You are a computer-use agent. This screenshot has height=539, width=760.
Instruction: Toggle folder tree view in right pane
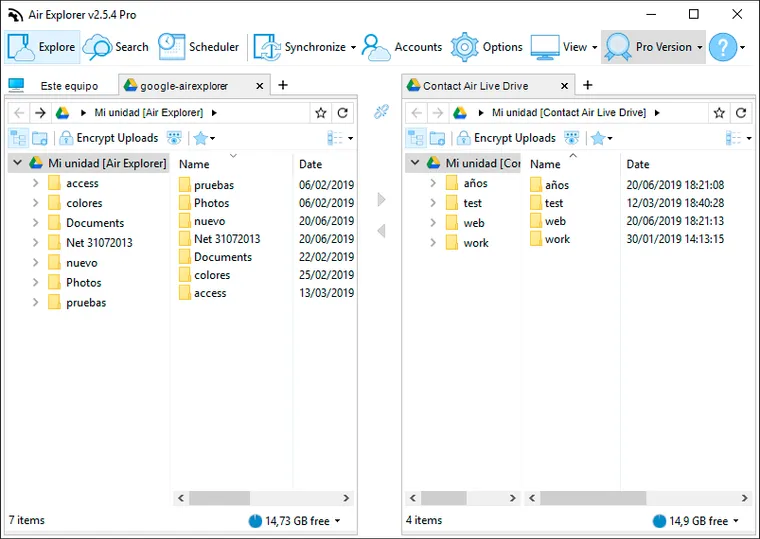tap(416, 138)
